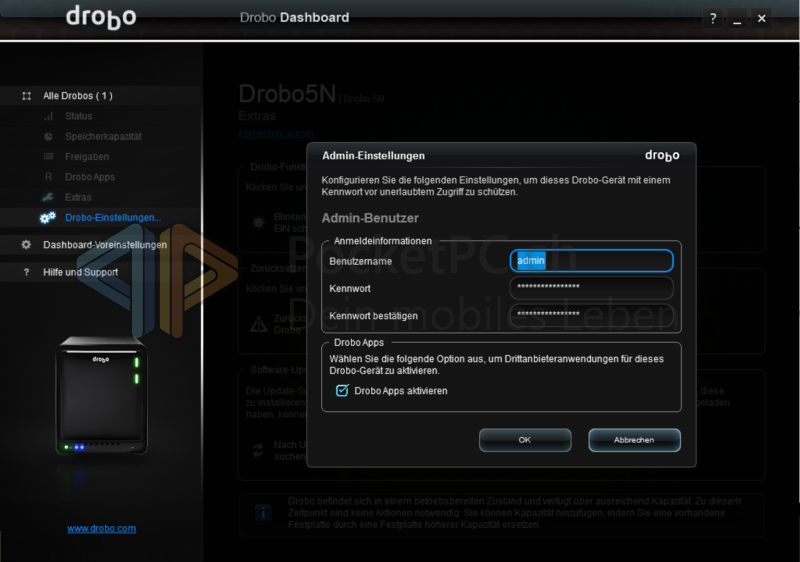Open Drobo-Einstellungen in the sidebar
This screenshot has height=562, width=800.
113,218
